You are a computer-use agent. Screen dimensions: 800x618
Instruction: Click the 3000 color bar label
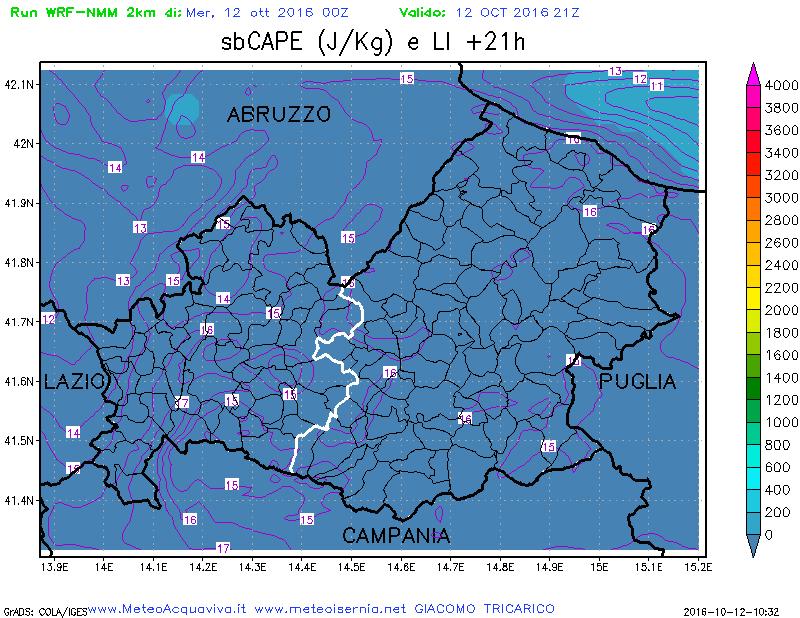click(x=781, y=197)
